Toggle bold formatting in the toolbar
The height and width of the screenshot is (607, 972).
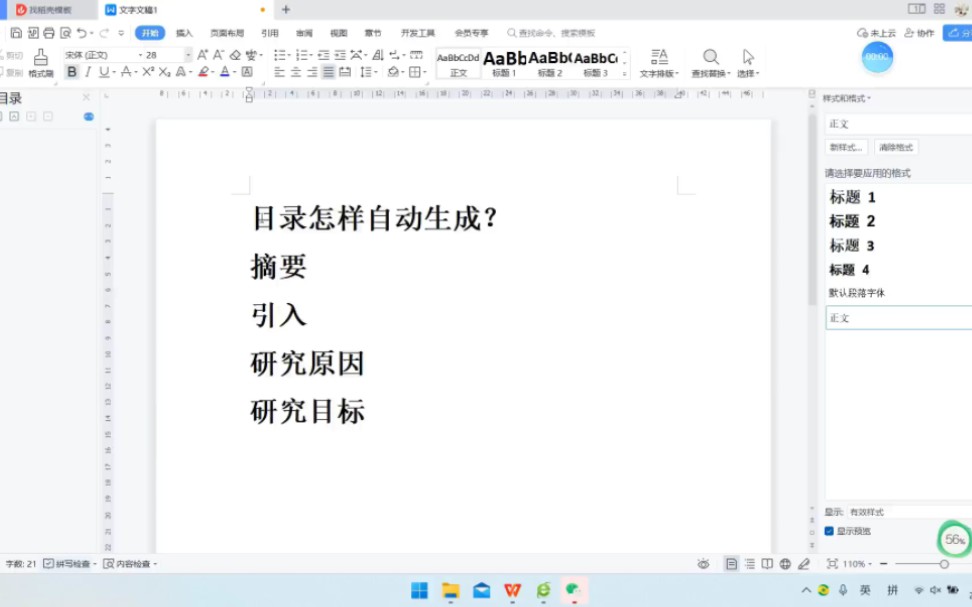[71, 72]
